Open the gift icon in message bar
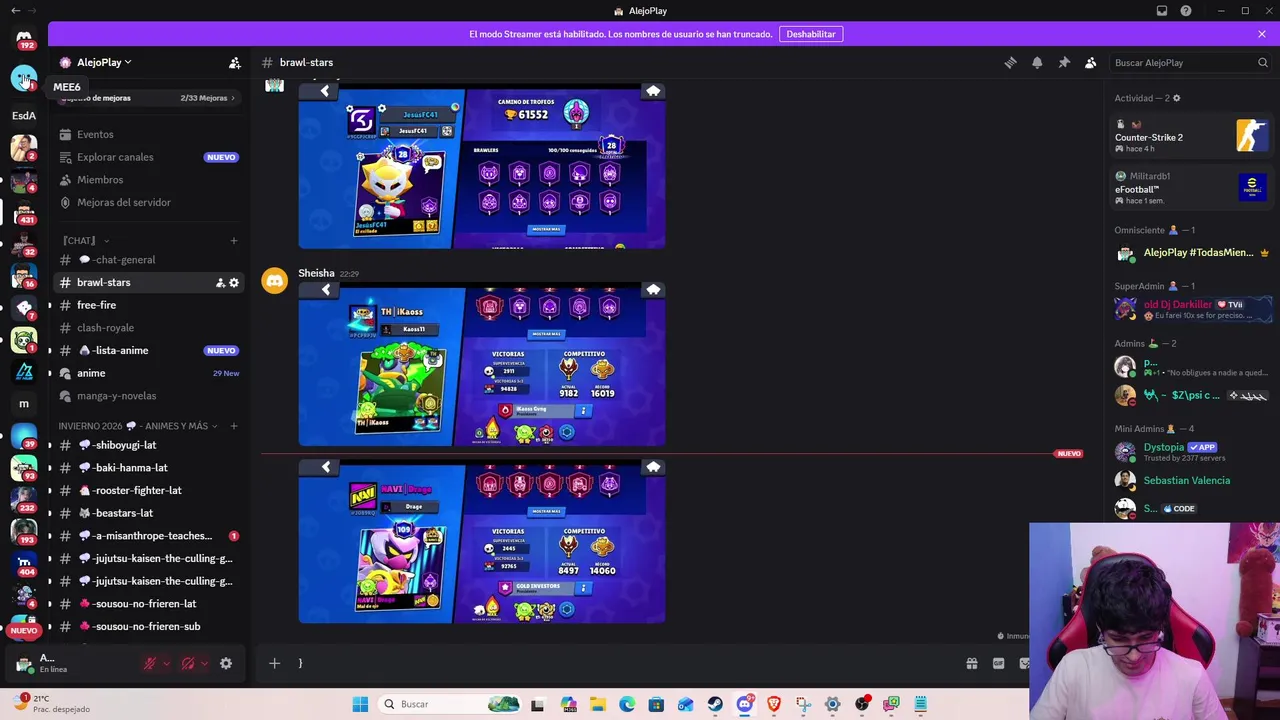This screenshot has height=720, width=1280. coord(971,663)
